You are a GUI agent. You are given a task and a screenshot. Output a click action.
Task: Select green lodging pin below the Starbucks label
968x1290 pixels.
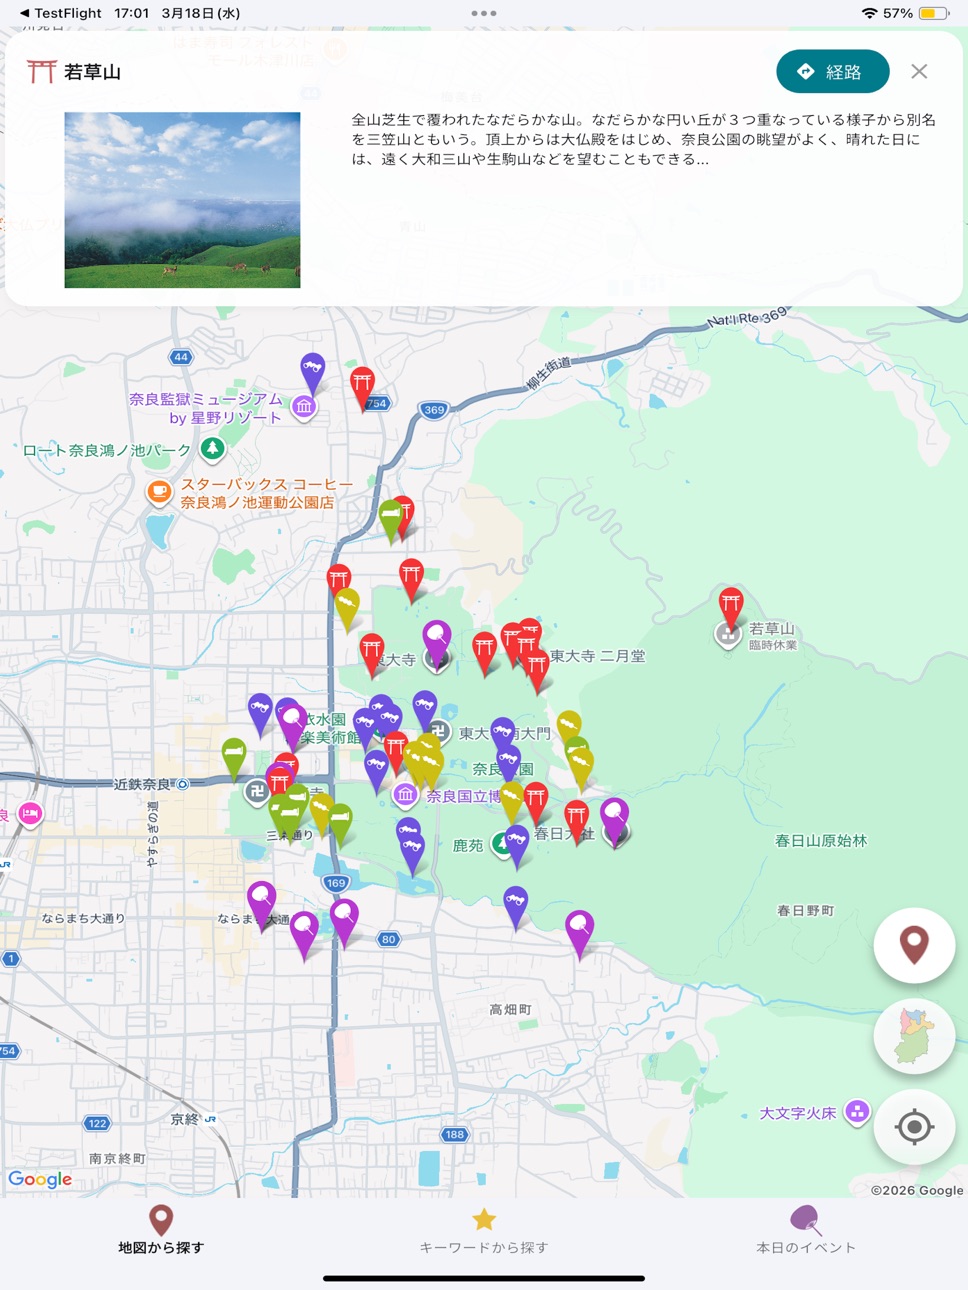[391, 521]
